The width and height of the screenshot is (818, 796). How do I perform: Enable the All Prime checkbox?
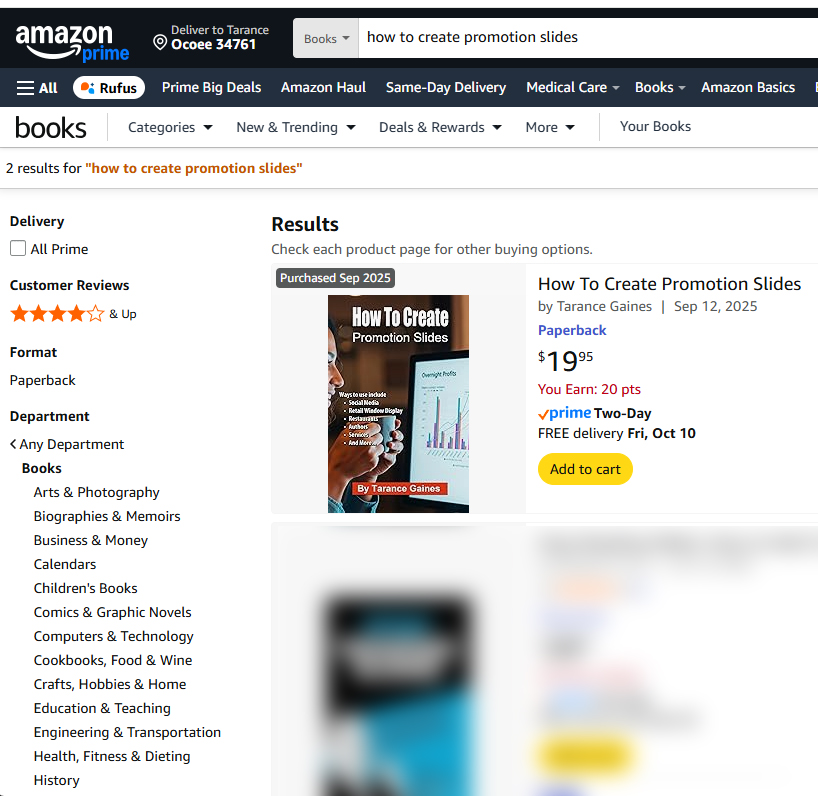pyautogui.click(x=18, y=248)
